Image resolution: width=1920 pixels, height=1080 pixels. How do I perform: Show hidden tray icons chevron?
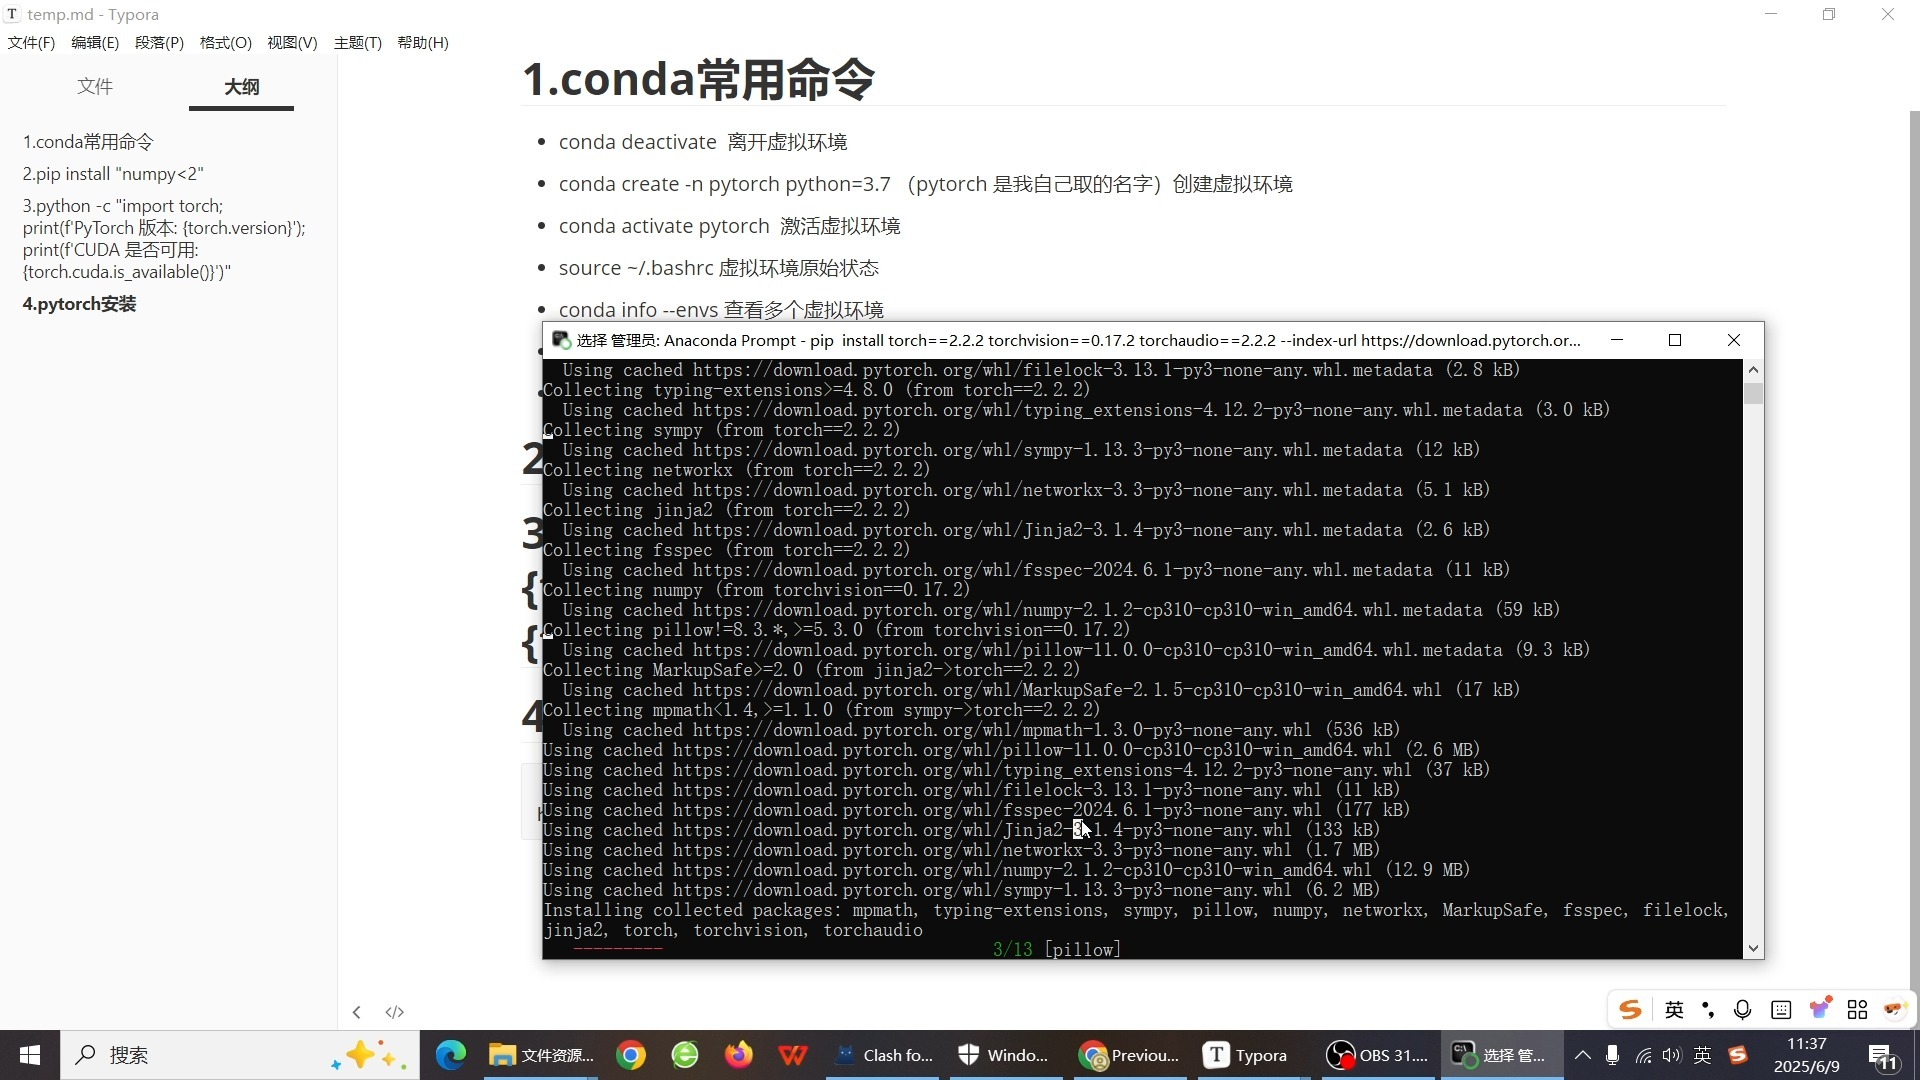click(x=1582, y=1055)
